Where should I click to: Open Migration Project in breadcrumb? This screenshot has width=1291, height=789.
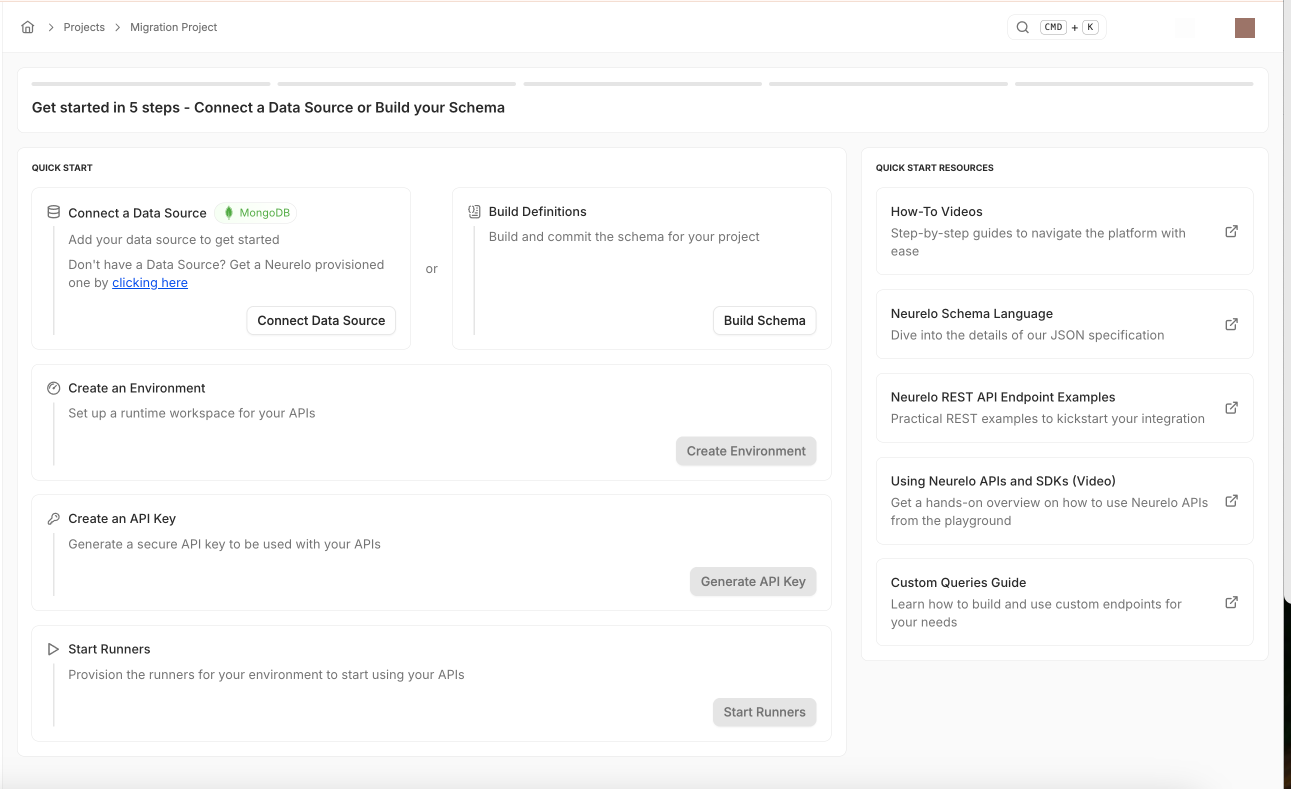point(173,27)
